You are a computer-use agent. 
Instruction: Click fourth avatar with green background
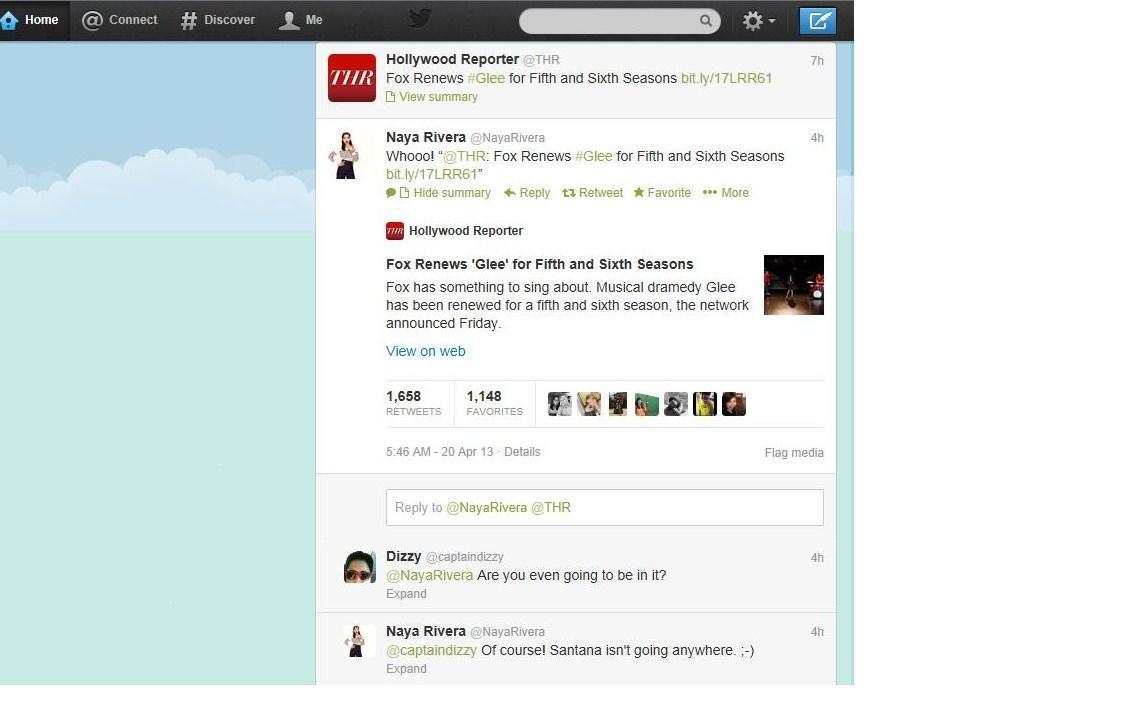(647, 403)
